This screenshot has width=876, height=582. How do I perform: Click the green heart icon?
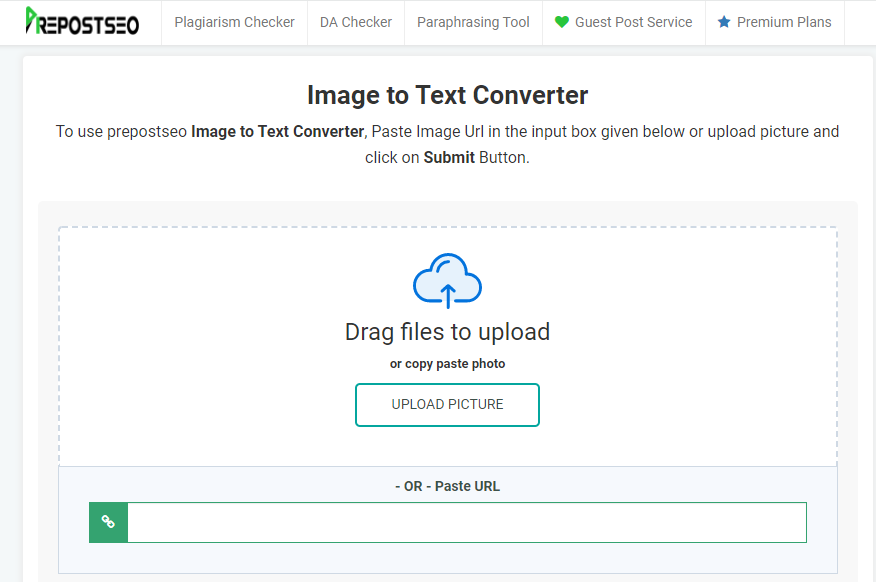[561, 22]
